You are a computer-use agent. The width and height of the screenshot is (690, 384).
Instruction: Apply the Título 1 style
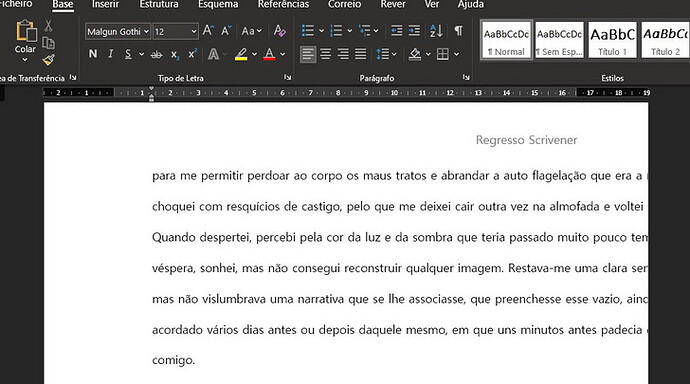coord(612,40)
